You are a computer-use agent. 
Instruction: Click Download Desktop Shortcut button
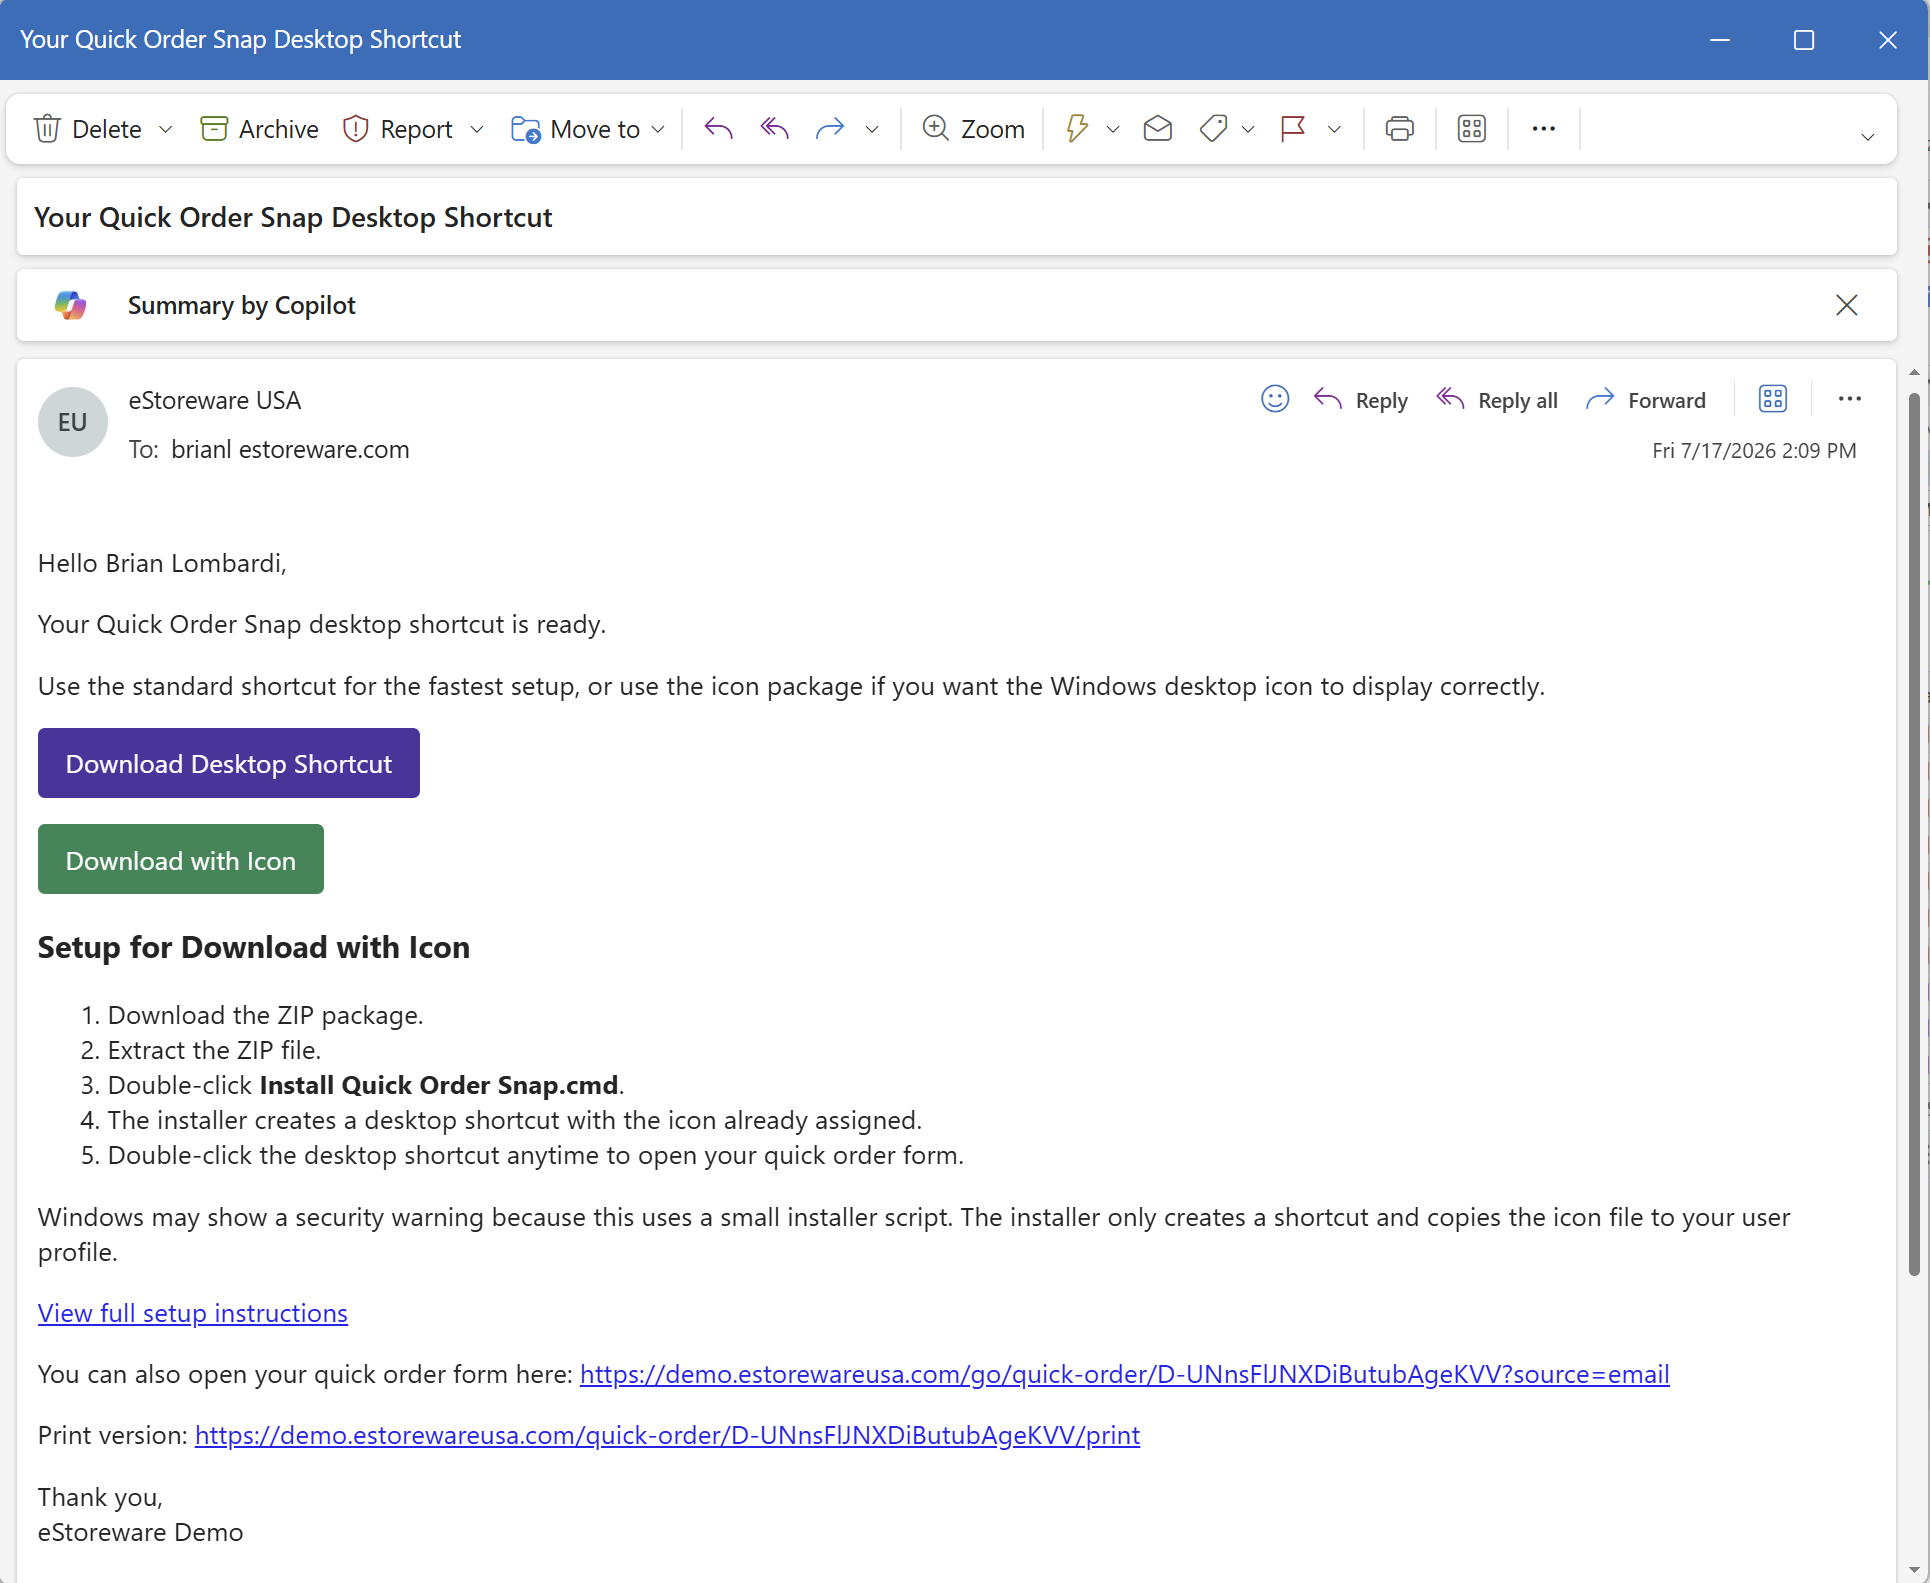coord(229,763)
